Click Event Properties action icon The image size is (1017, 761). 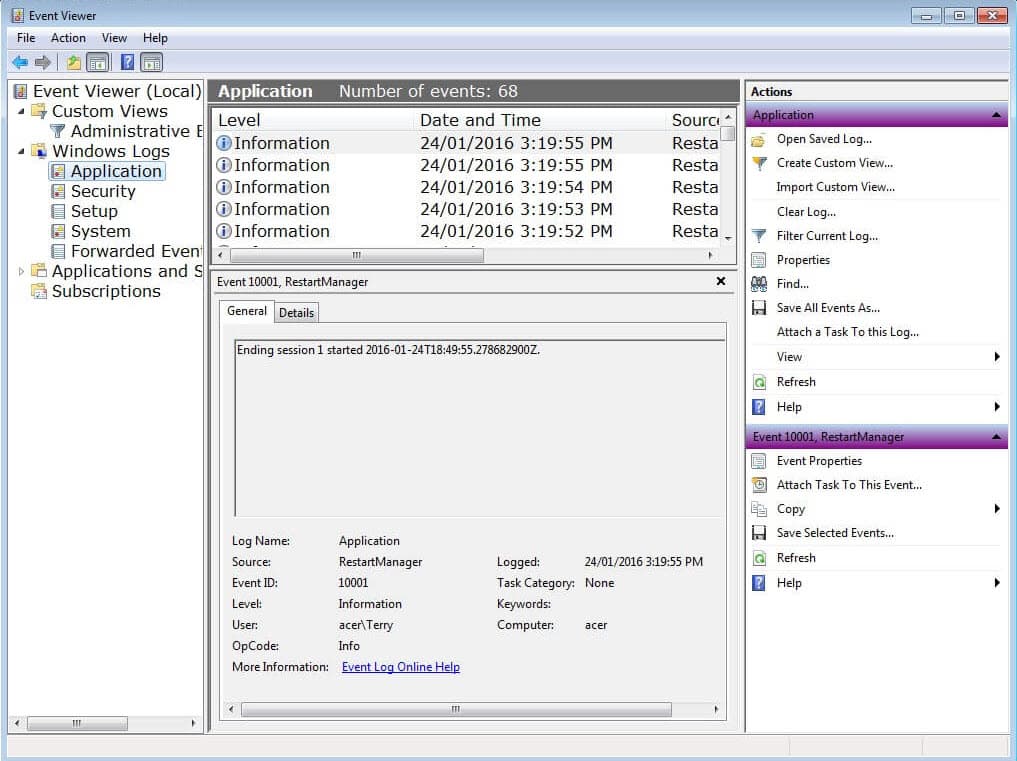pos(758,461)
